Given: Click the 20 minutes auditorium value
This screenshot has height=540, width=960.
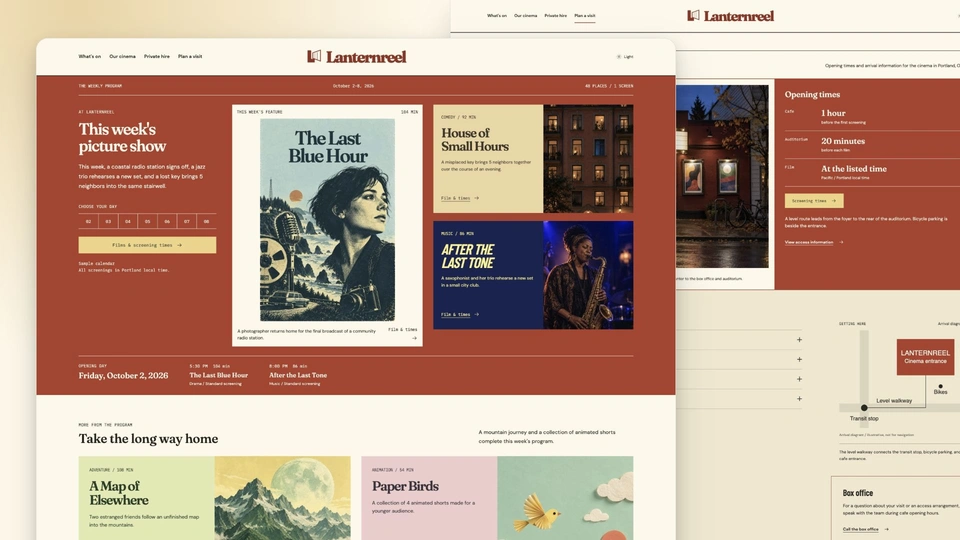Looking at the screenshot, I should (x=843, y=141).
